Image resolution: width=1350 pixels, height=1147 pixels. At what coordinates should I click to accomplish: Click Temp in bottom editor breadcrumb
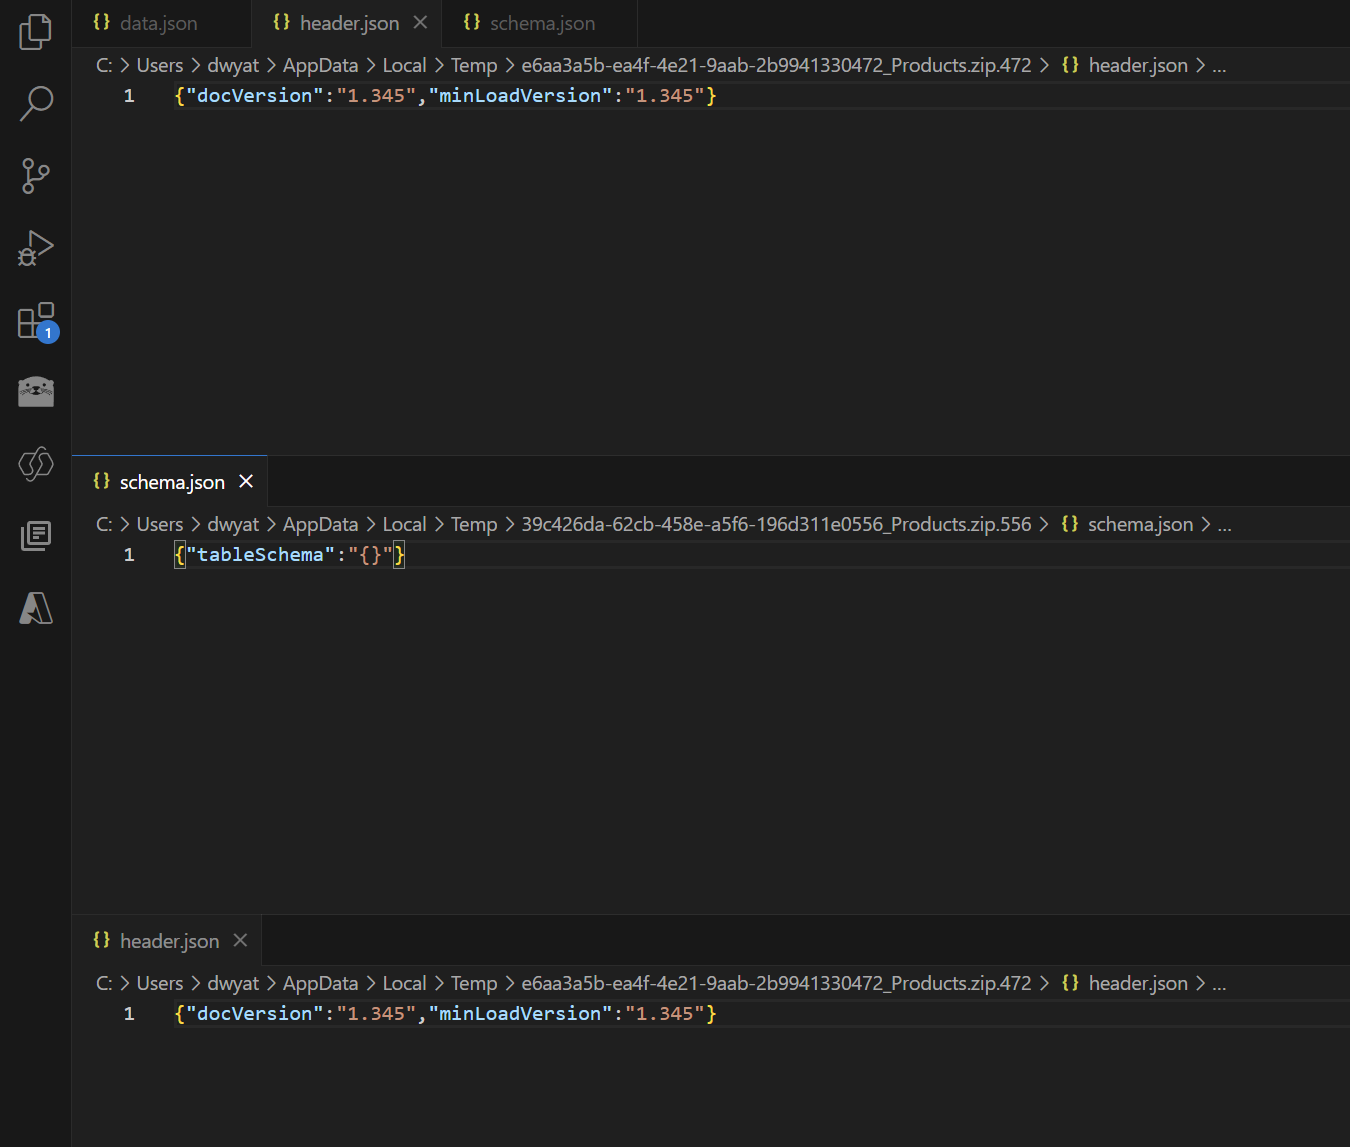(474, 983)
